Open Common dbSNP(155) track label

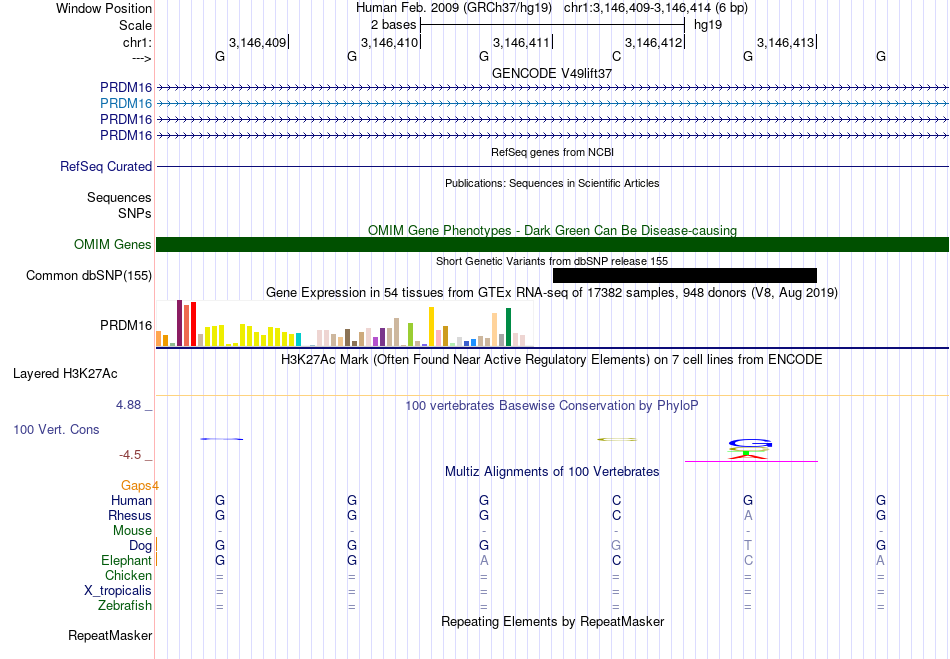tap(89, 276)
